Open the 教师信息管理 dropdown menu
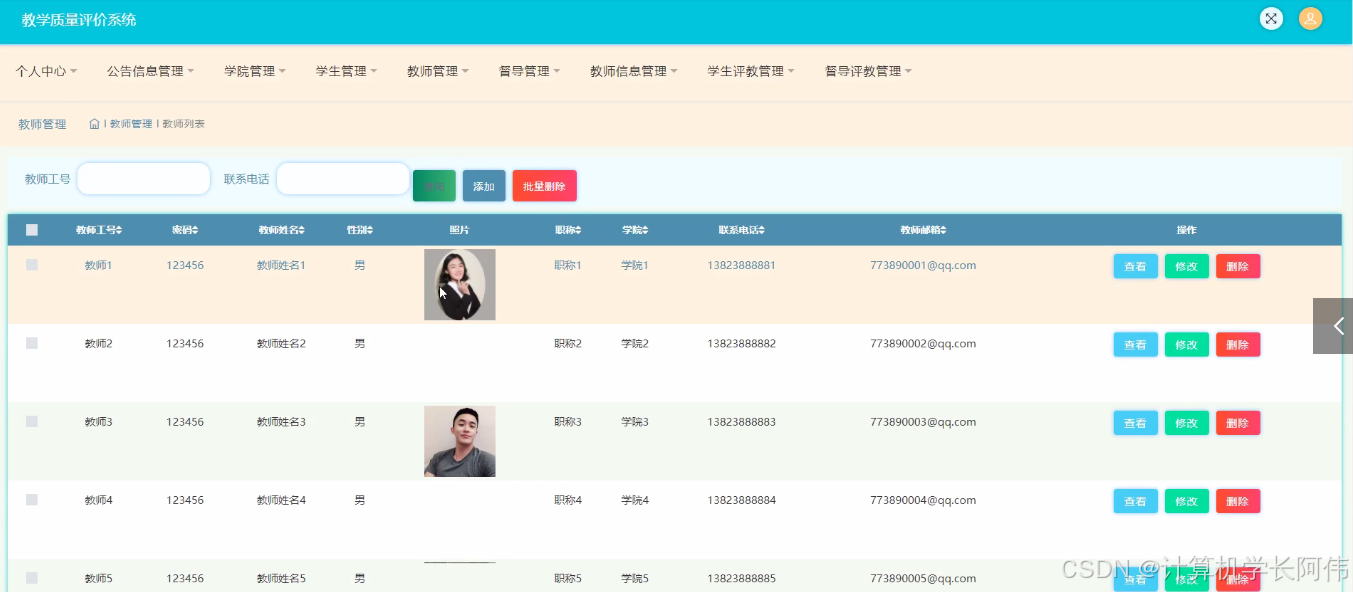 tap(634, 71)
